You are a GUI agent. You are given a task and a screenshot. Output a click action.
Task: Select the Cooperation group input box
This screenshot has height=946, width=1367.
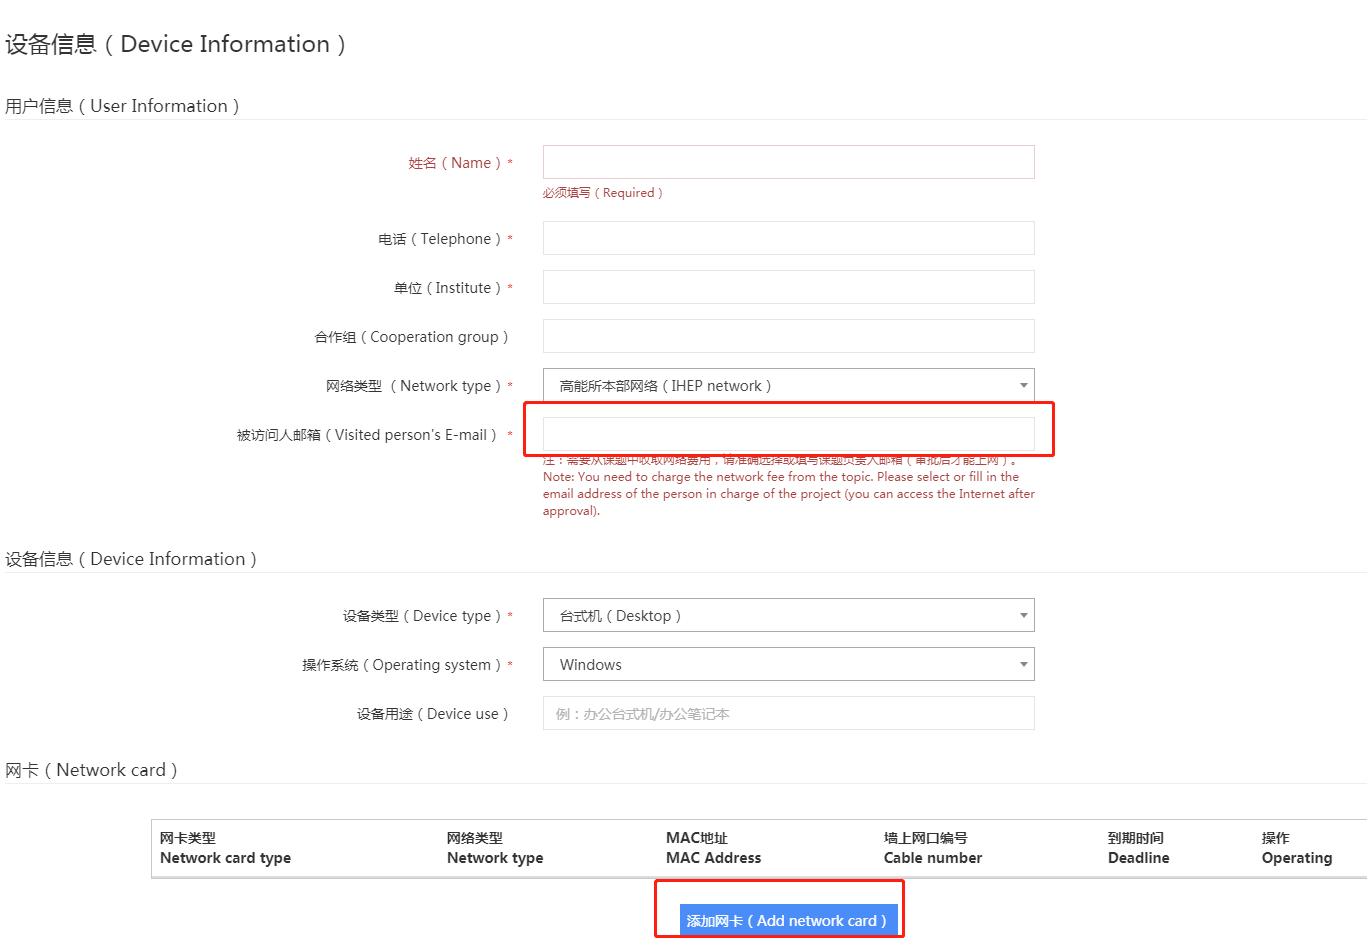point(788,336)
